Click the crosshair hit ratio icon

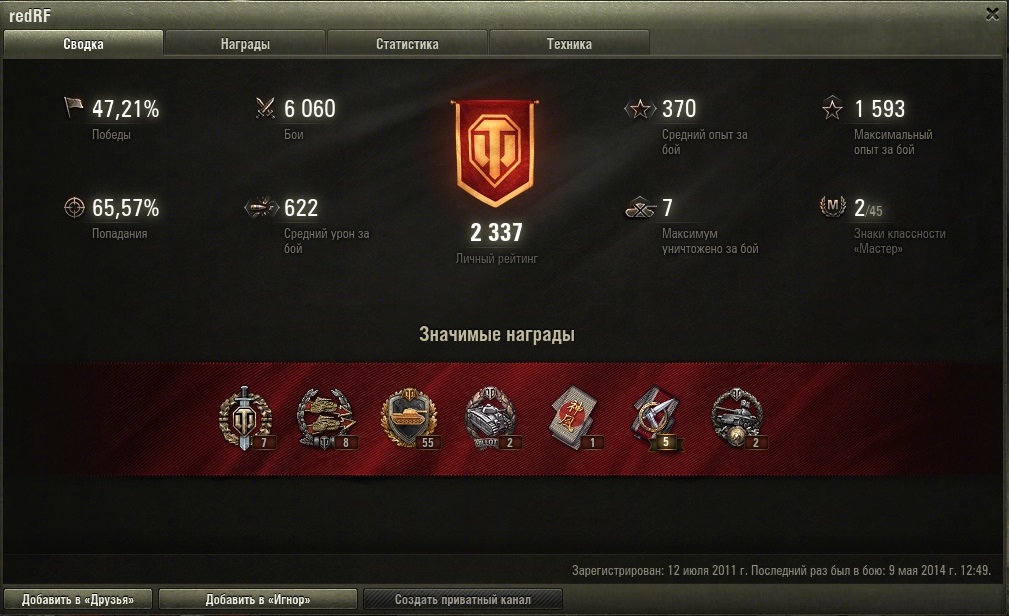[75, 207]
